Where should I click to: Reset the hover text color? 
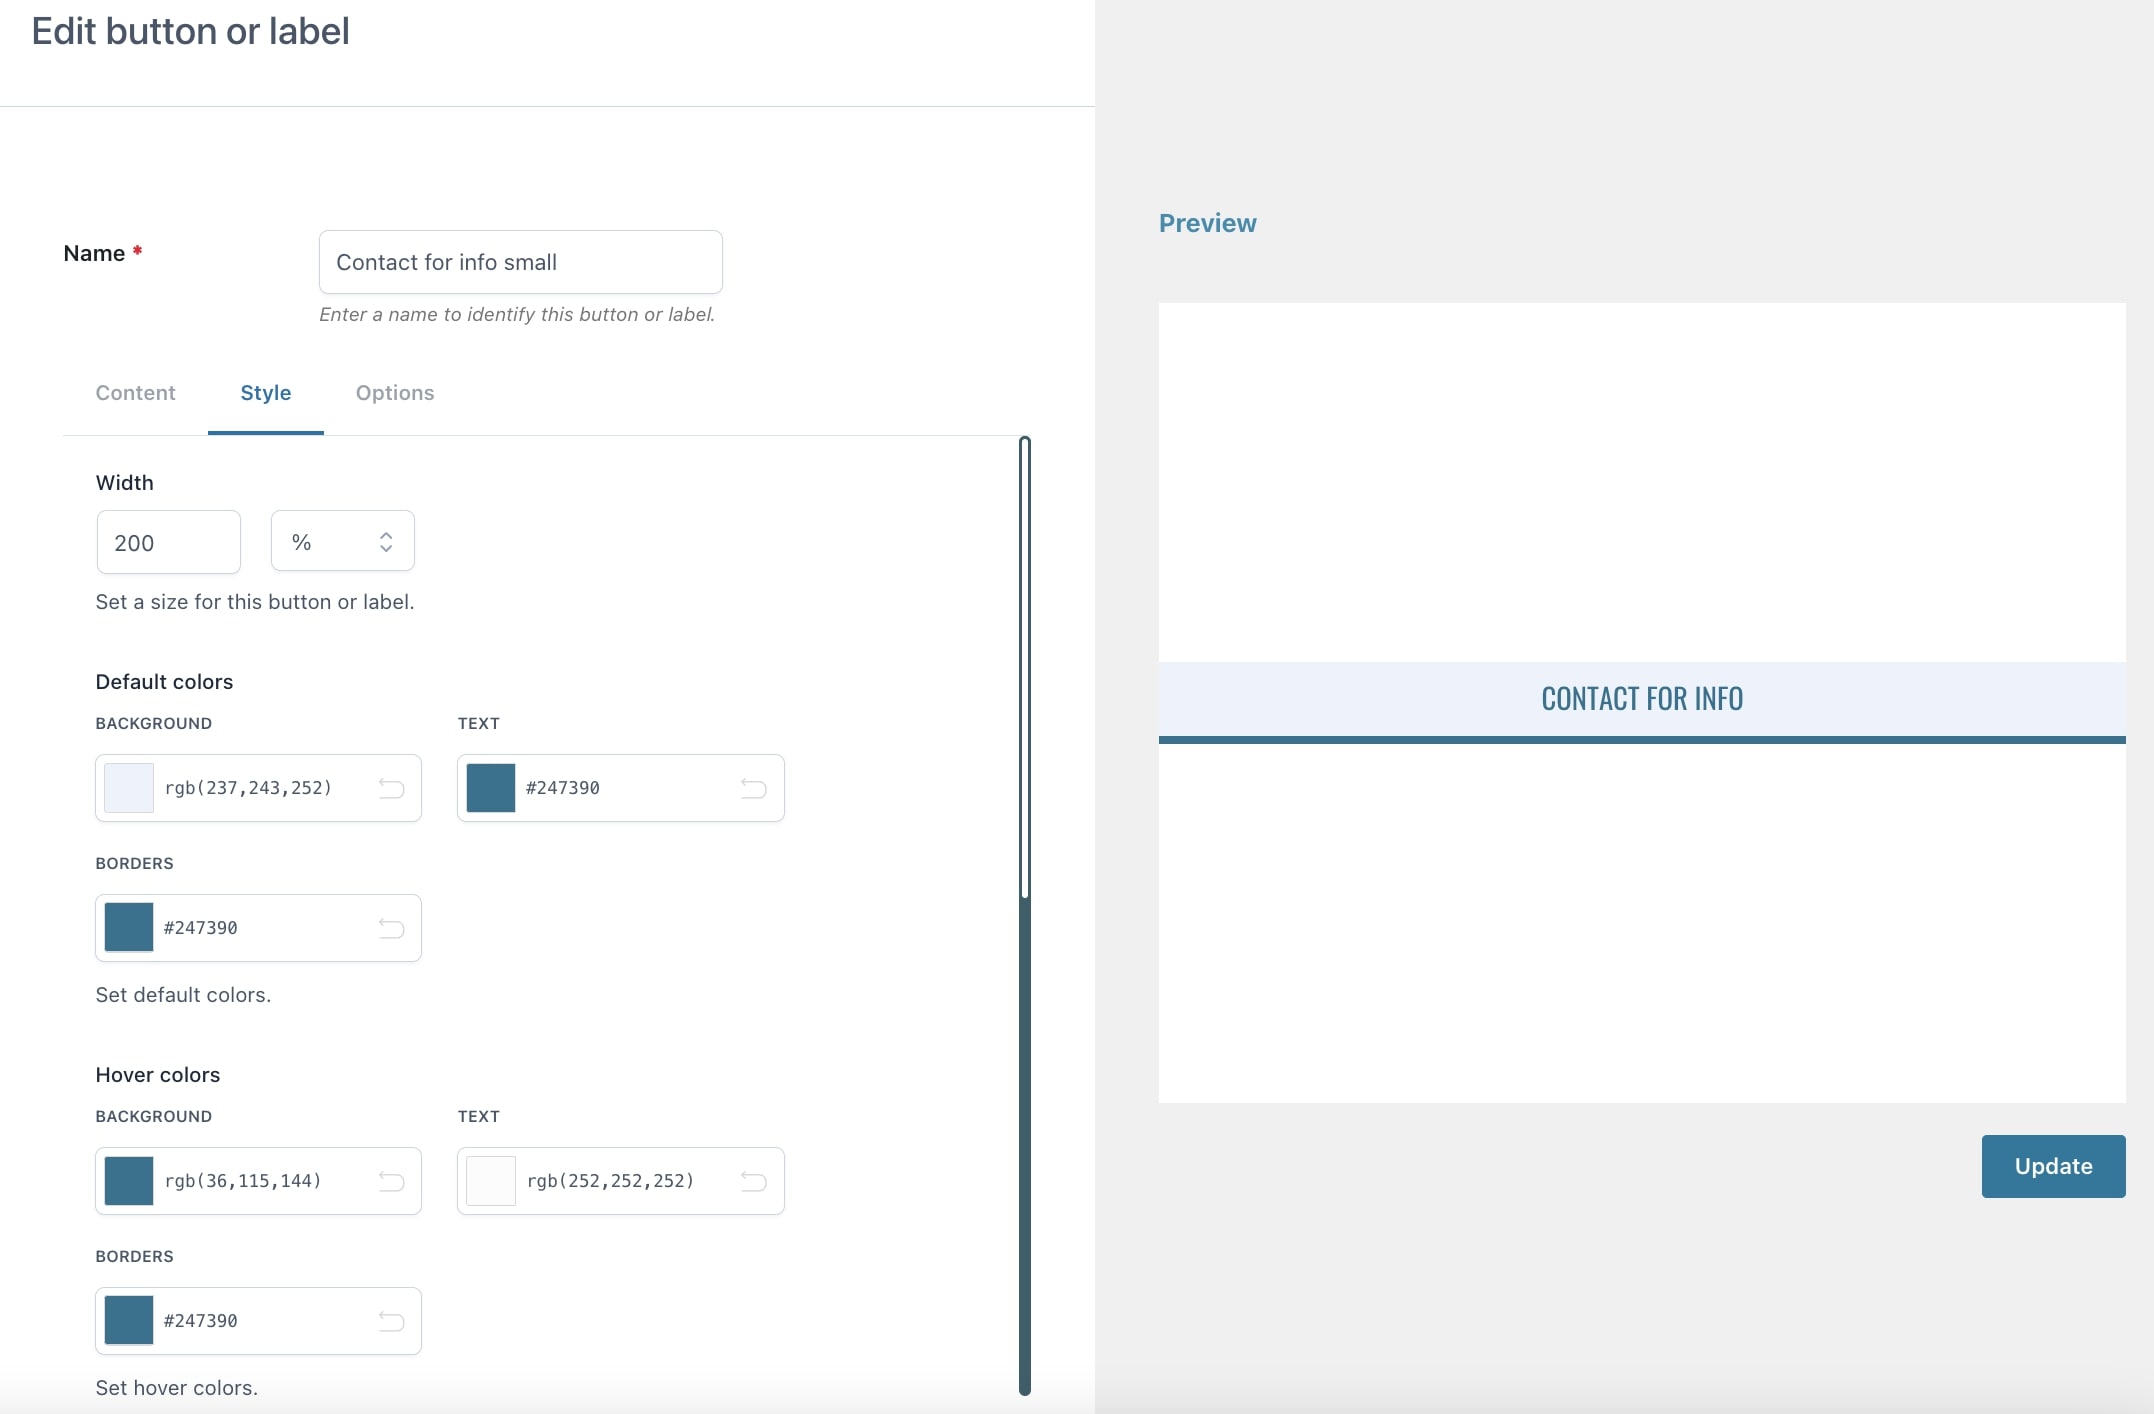pyautogui.click(x=753, y=1181)
